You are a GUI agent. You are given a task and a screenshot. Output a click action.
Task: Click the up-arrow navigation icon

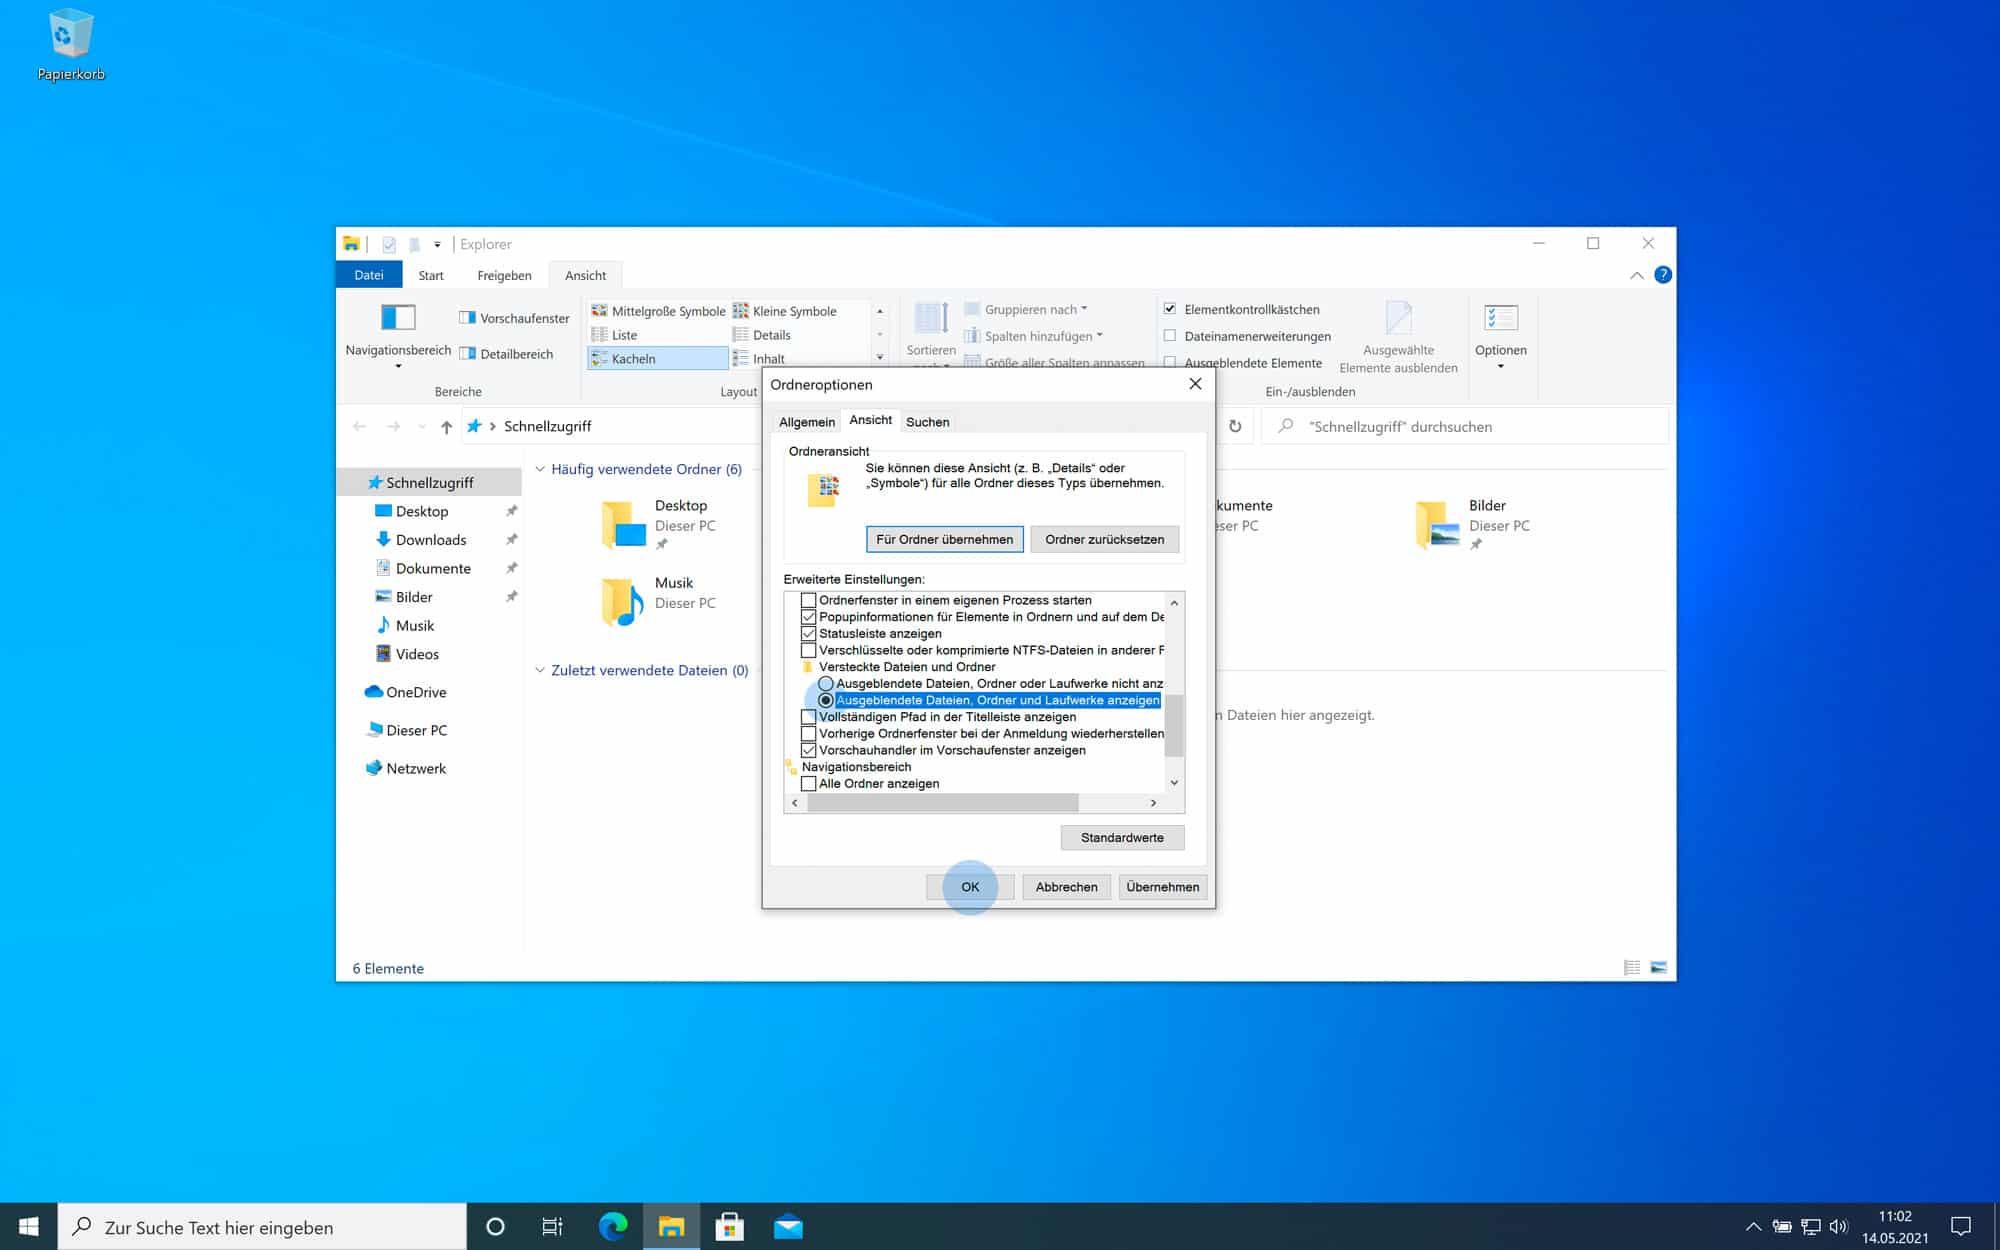tap(446, 427)
